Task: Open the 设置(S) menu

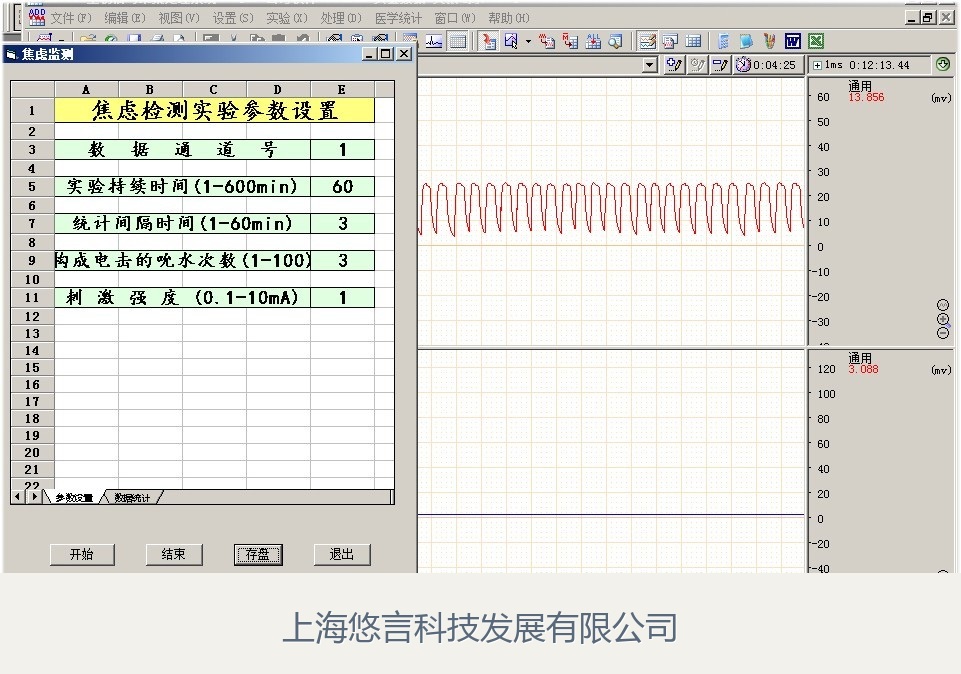Action: (x=232, y=18)
